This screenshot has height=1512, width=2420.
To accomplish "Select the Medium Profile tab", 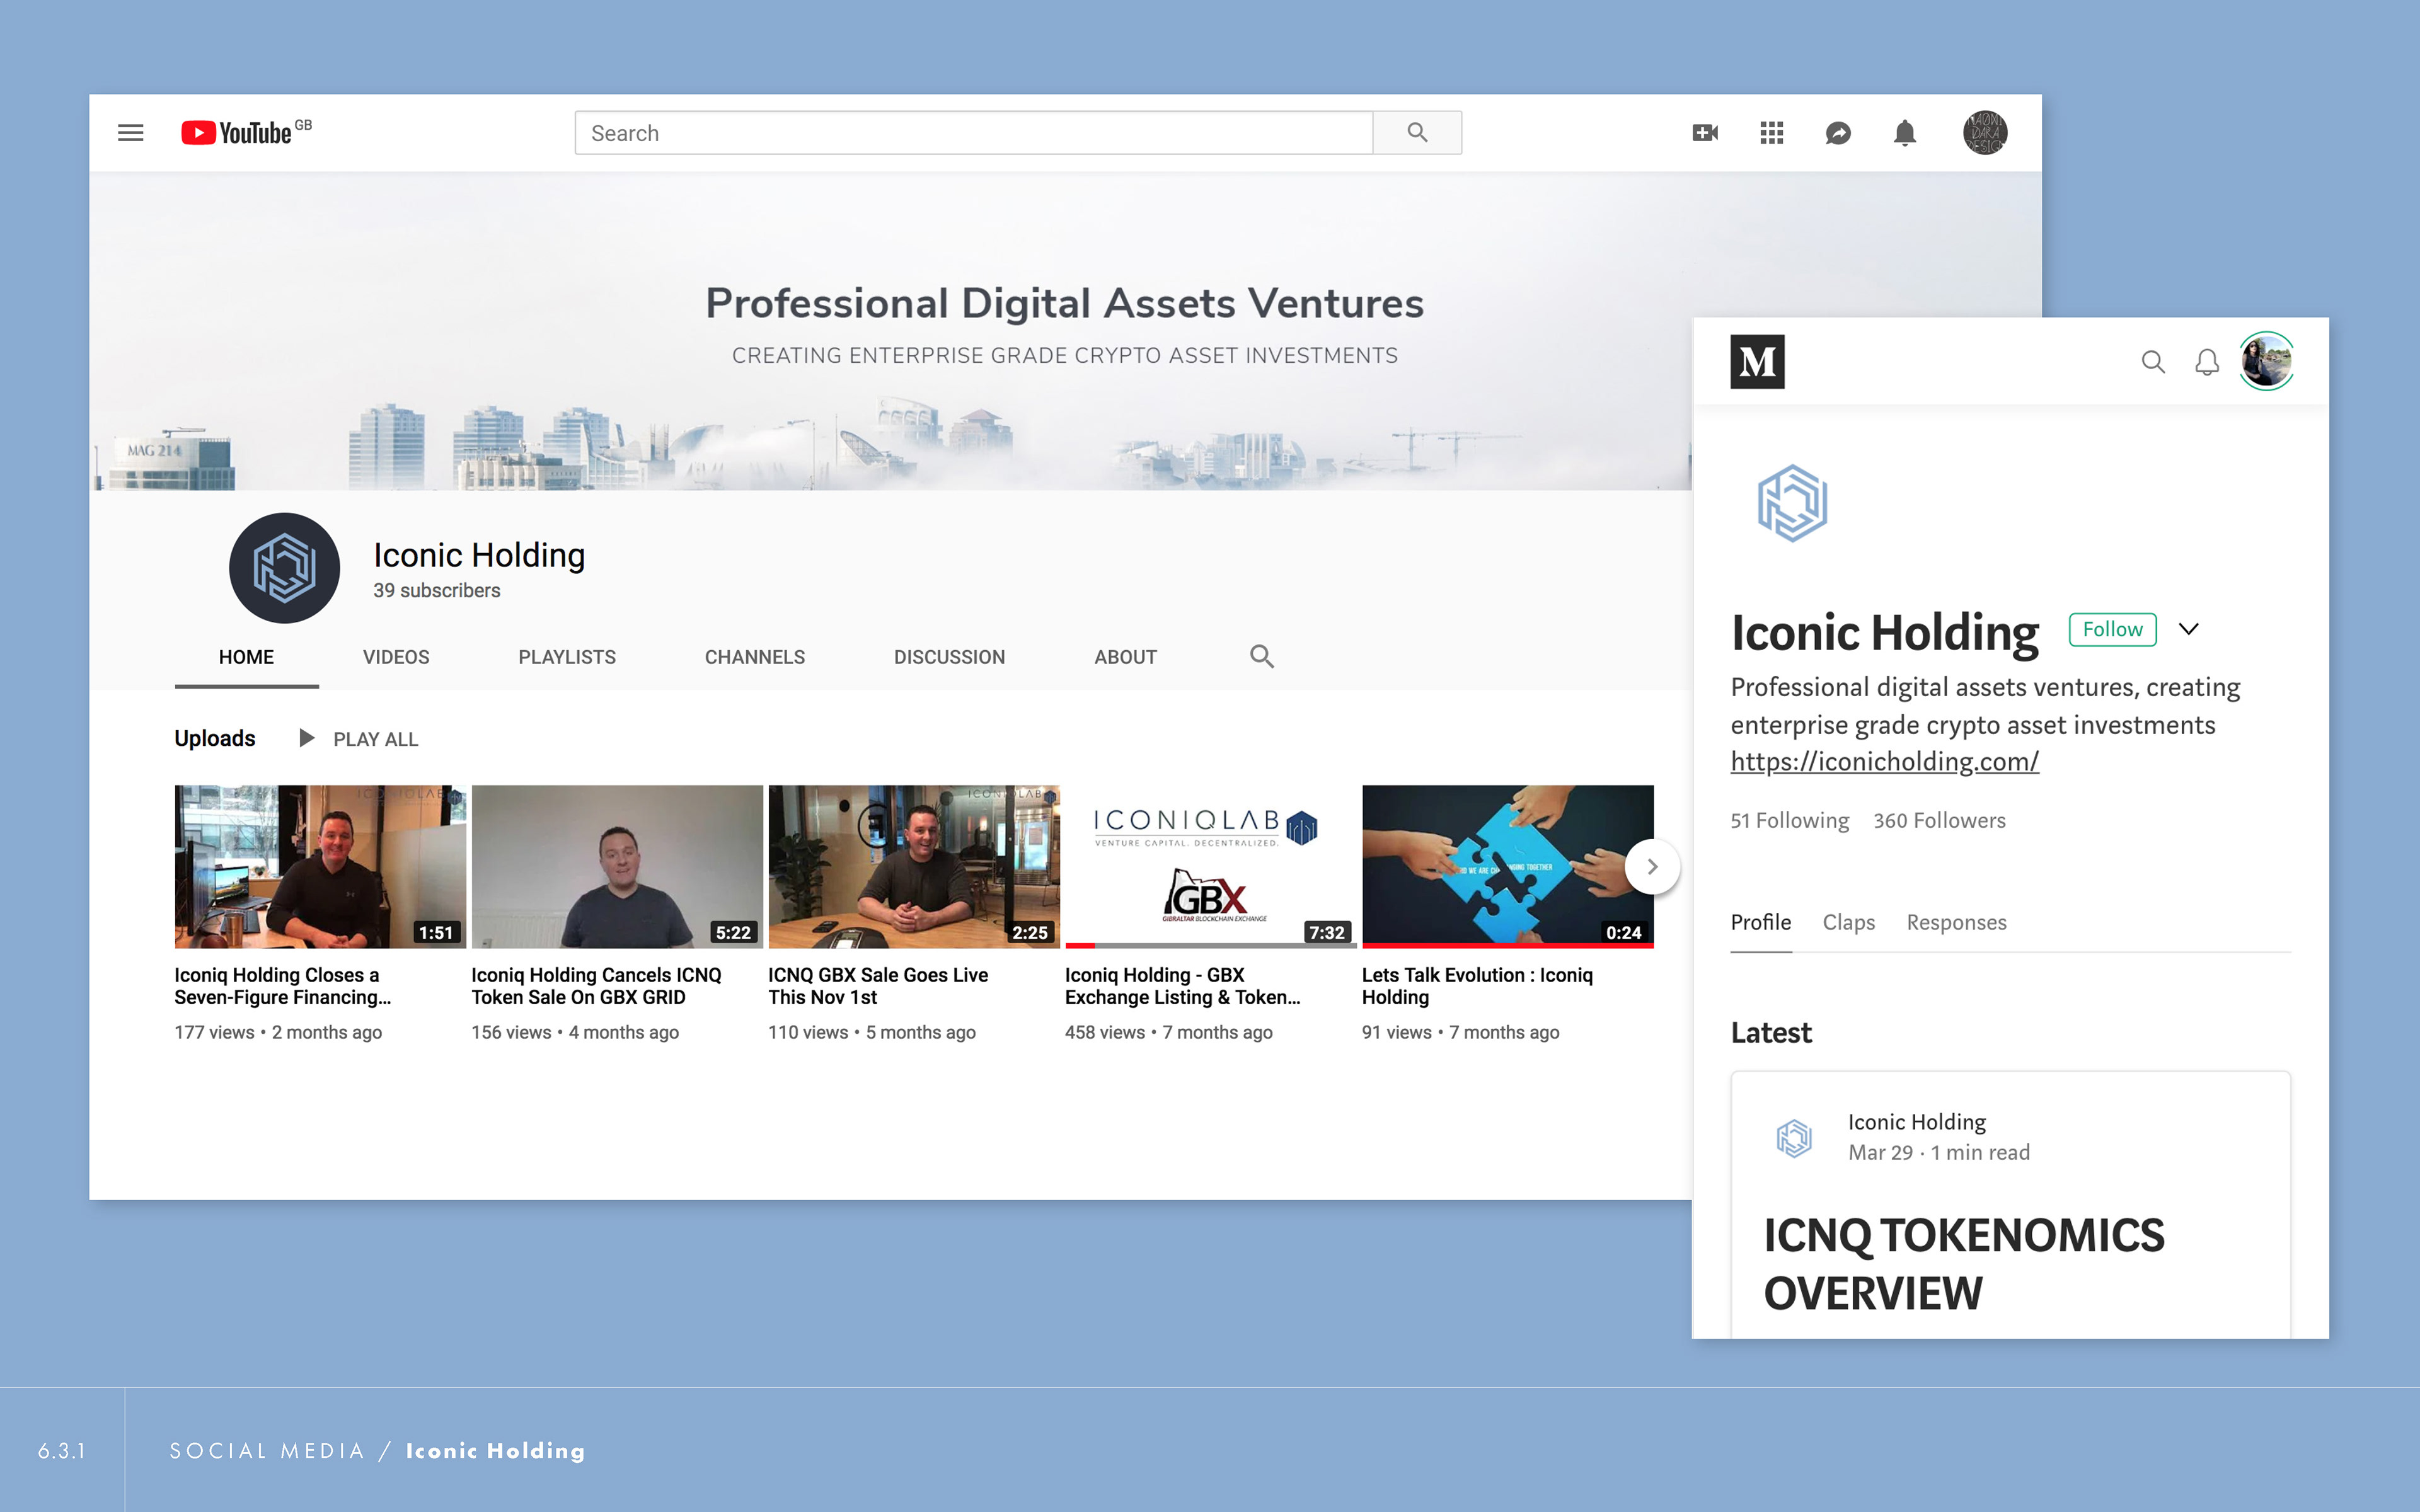I will click(1761, 922).
